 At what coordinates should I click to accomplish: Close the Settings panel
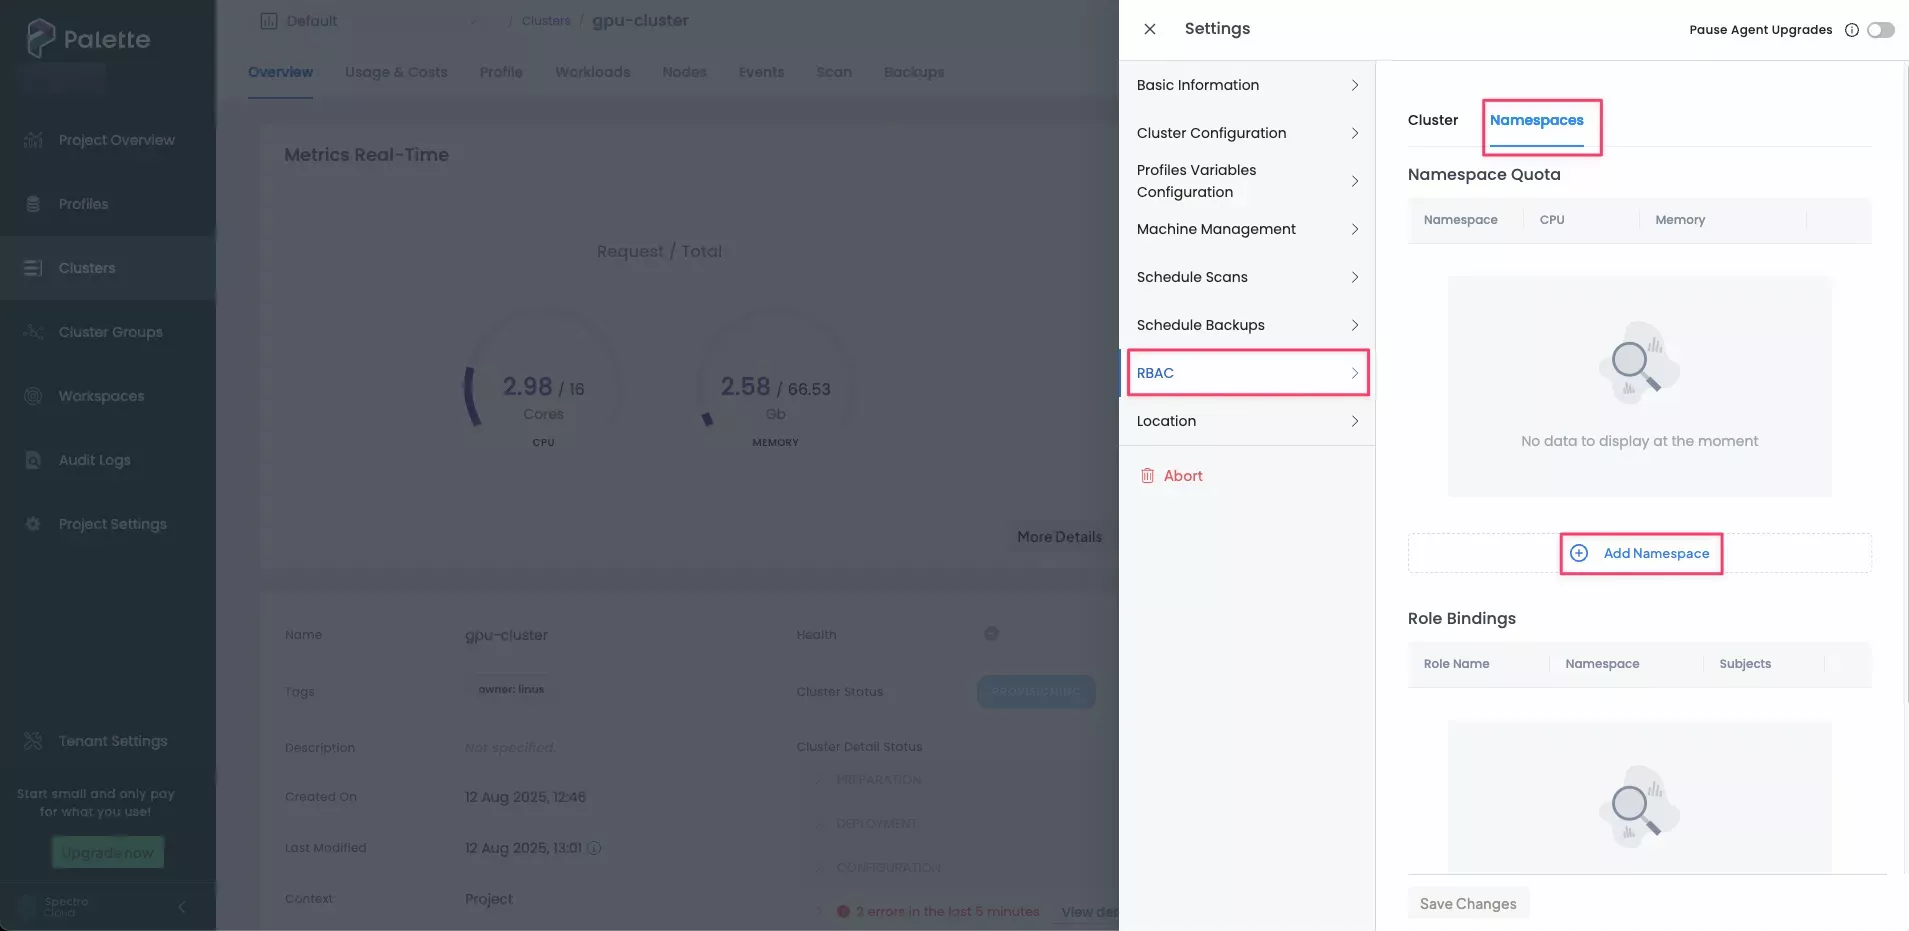point(1149,29)
